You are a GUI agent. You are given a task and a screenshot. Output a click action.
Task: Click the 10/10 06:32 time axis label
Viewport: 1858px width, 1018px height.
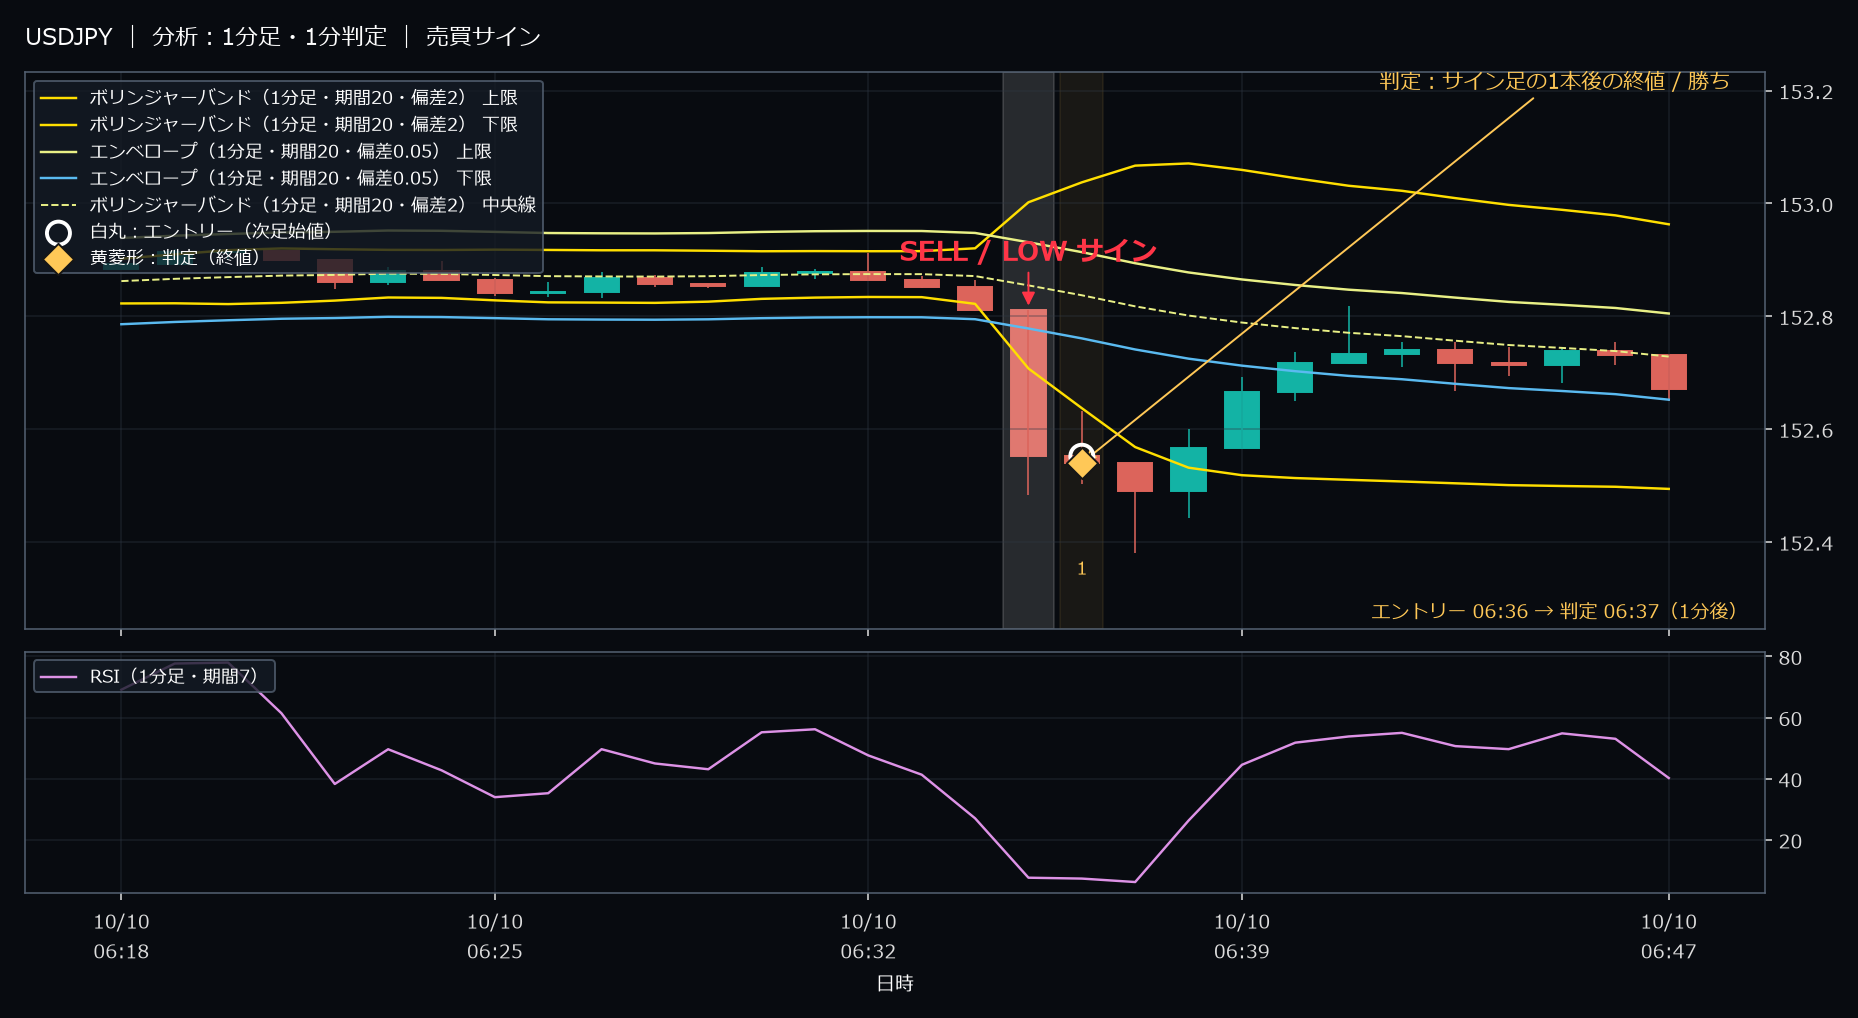(x=868, y=937)
